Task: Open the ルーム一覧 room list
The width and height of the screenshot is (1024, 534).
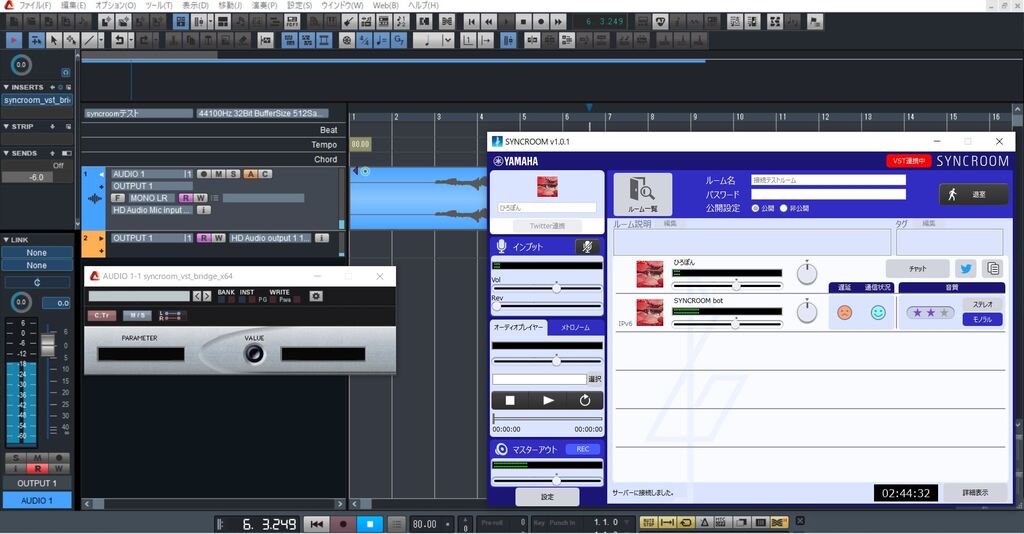Action: point(643,194)
